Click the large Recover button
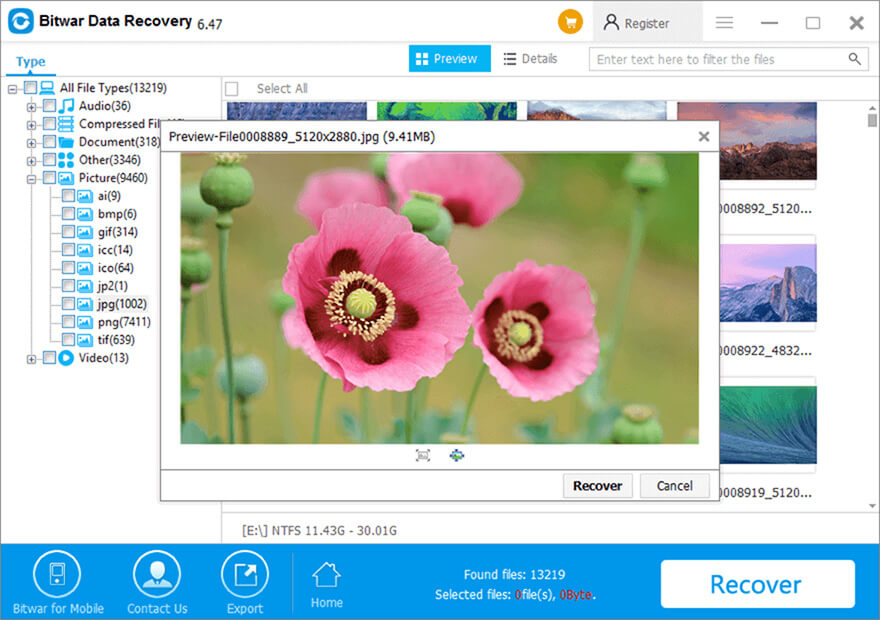Image resolution: width=880 pixels, height=620 pixels. click(x=758, y=584)
